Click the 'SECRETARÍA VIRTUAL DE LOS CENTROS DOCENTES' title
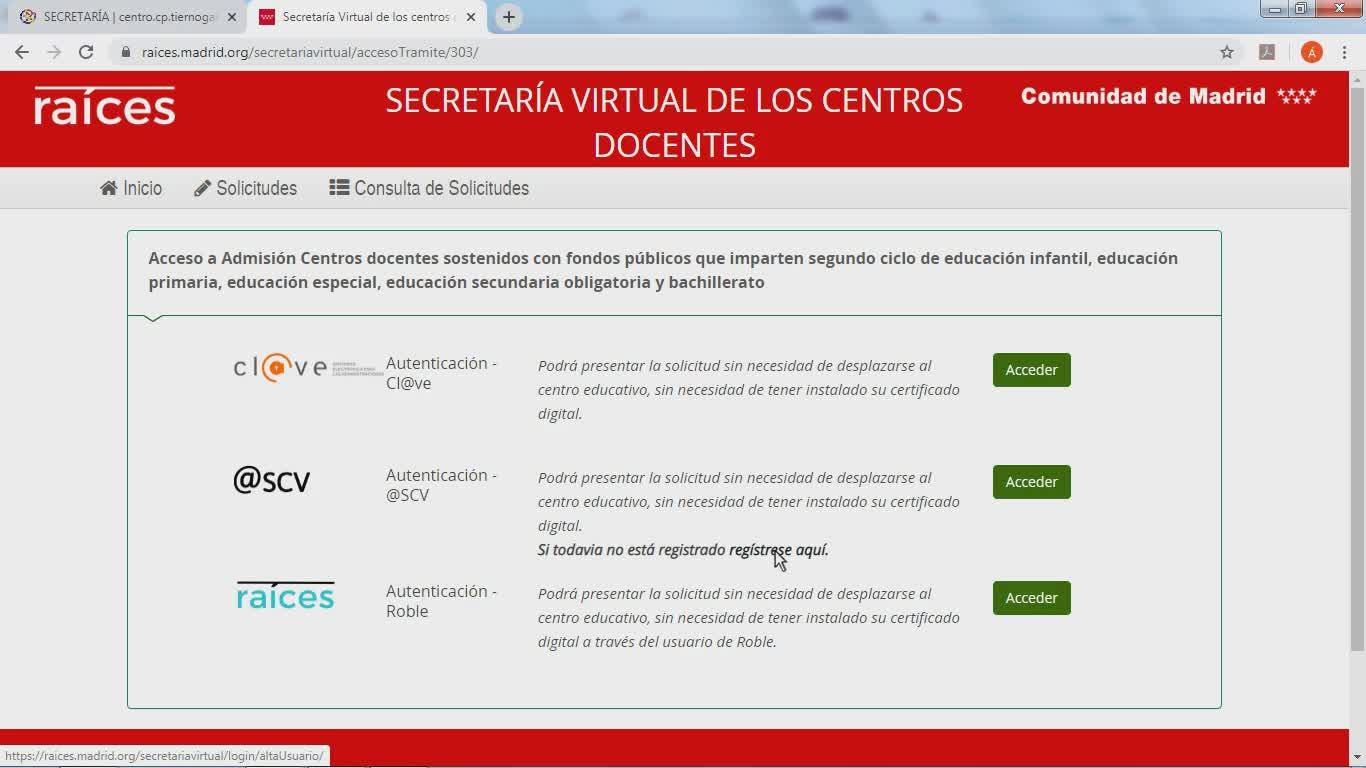This screenshot has height=768, width=1366. point(674,122)
